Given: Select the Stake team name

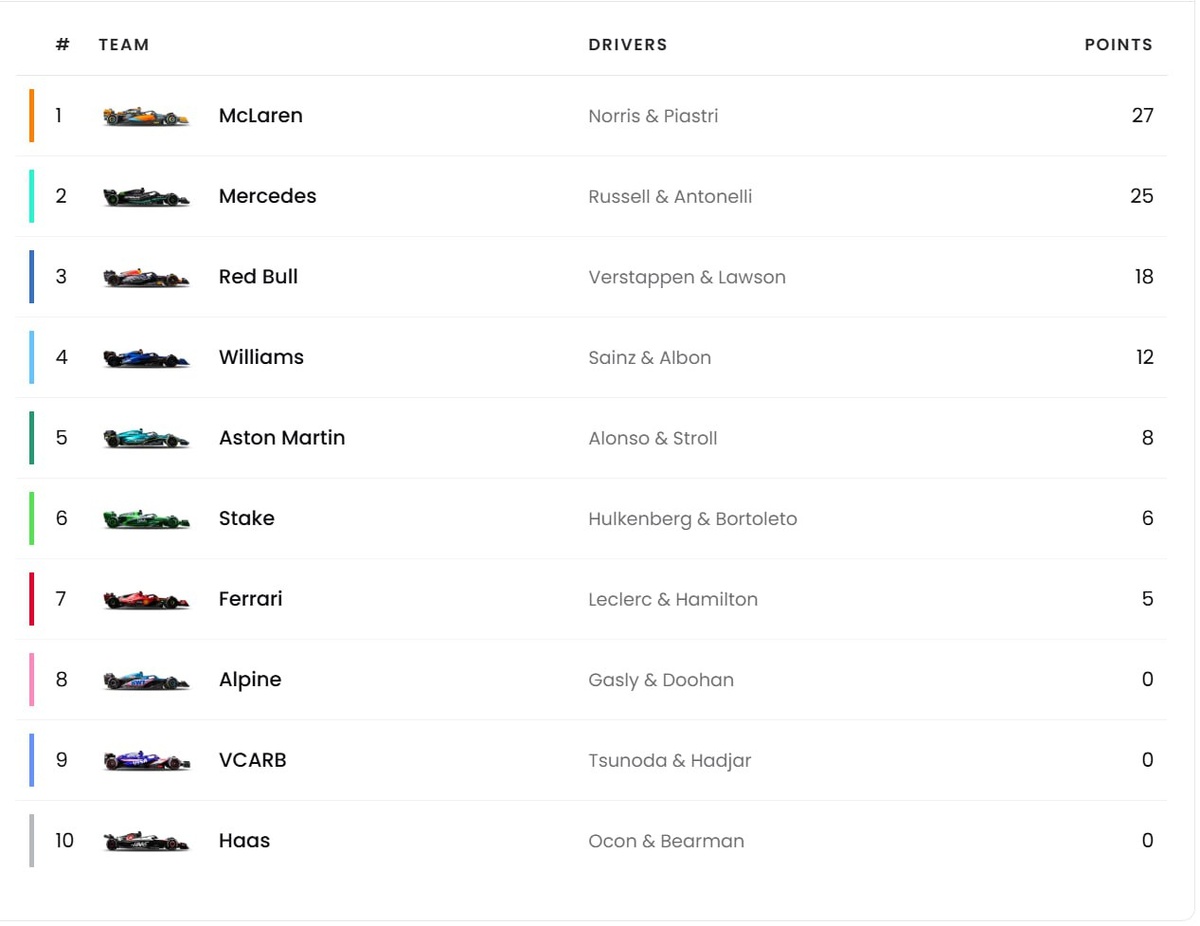Looking at the screenshot, I should pos(247,518).
